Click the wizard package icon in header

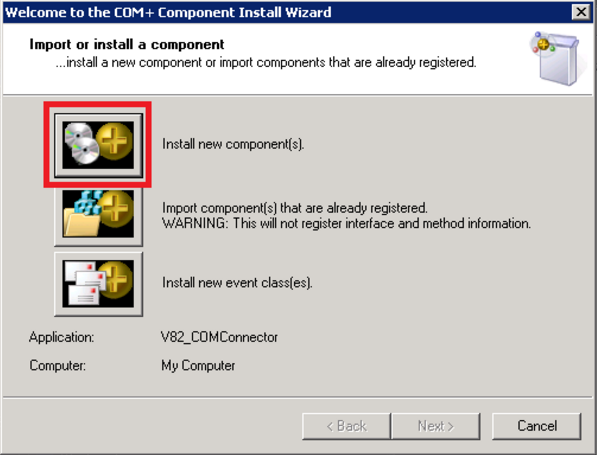[558, 58]
